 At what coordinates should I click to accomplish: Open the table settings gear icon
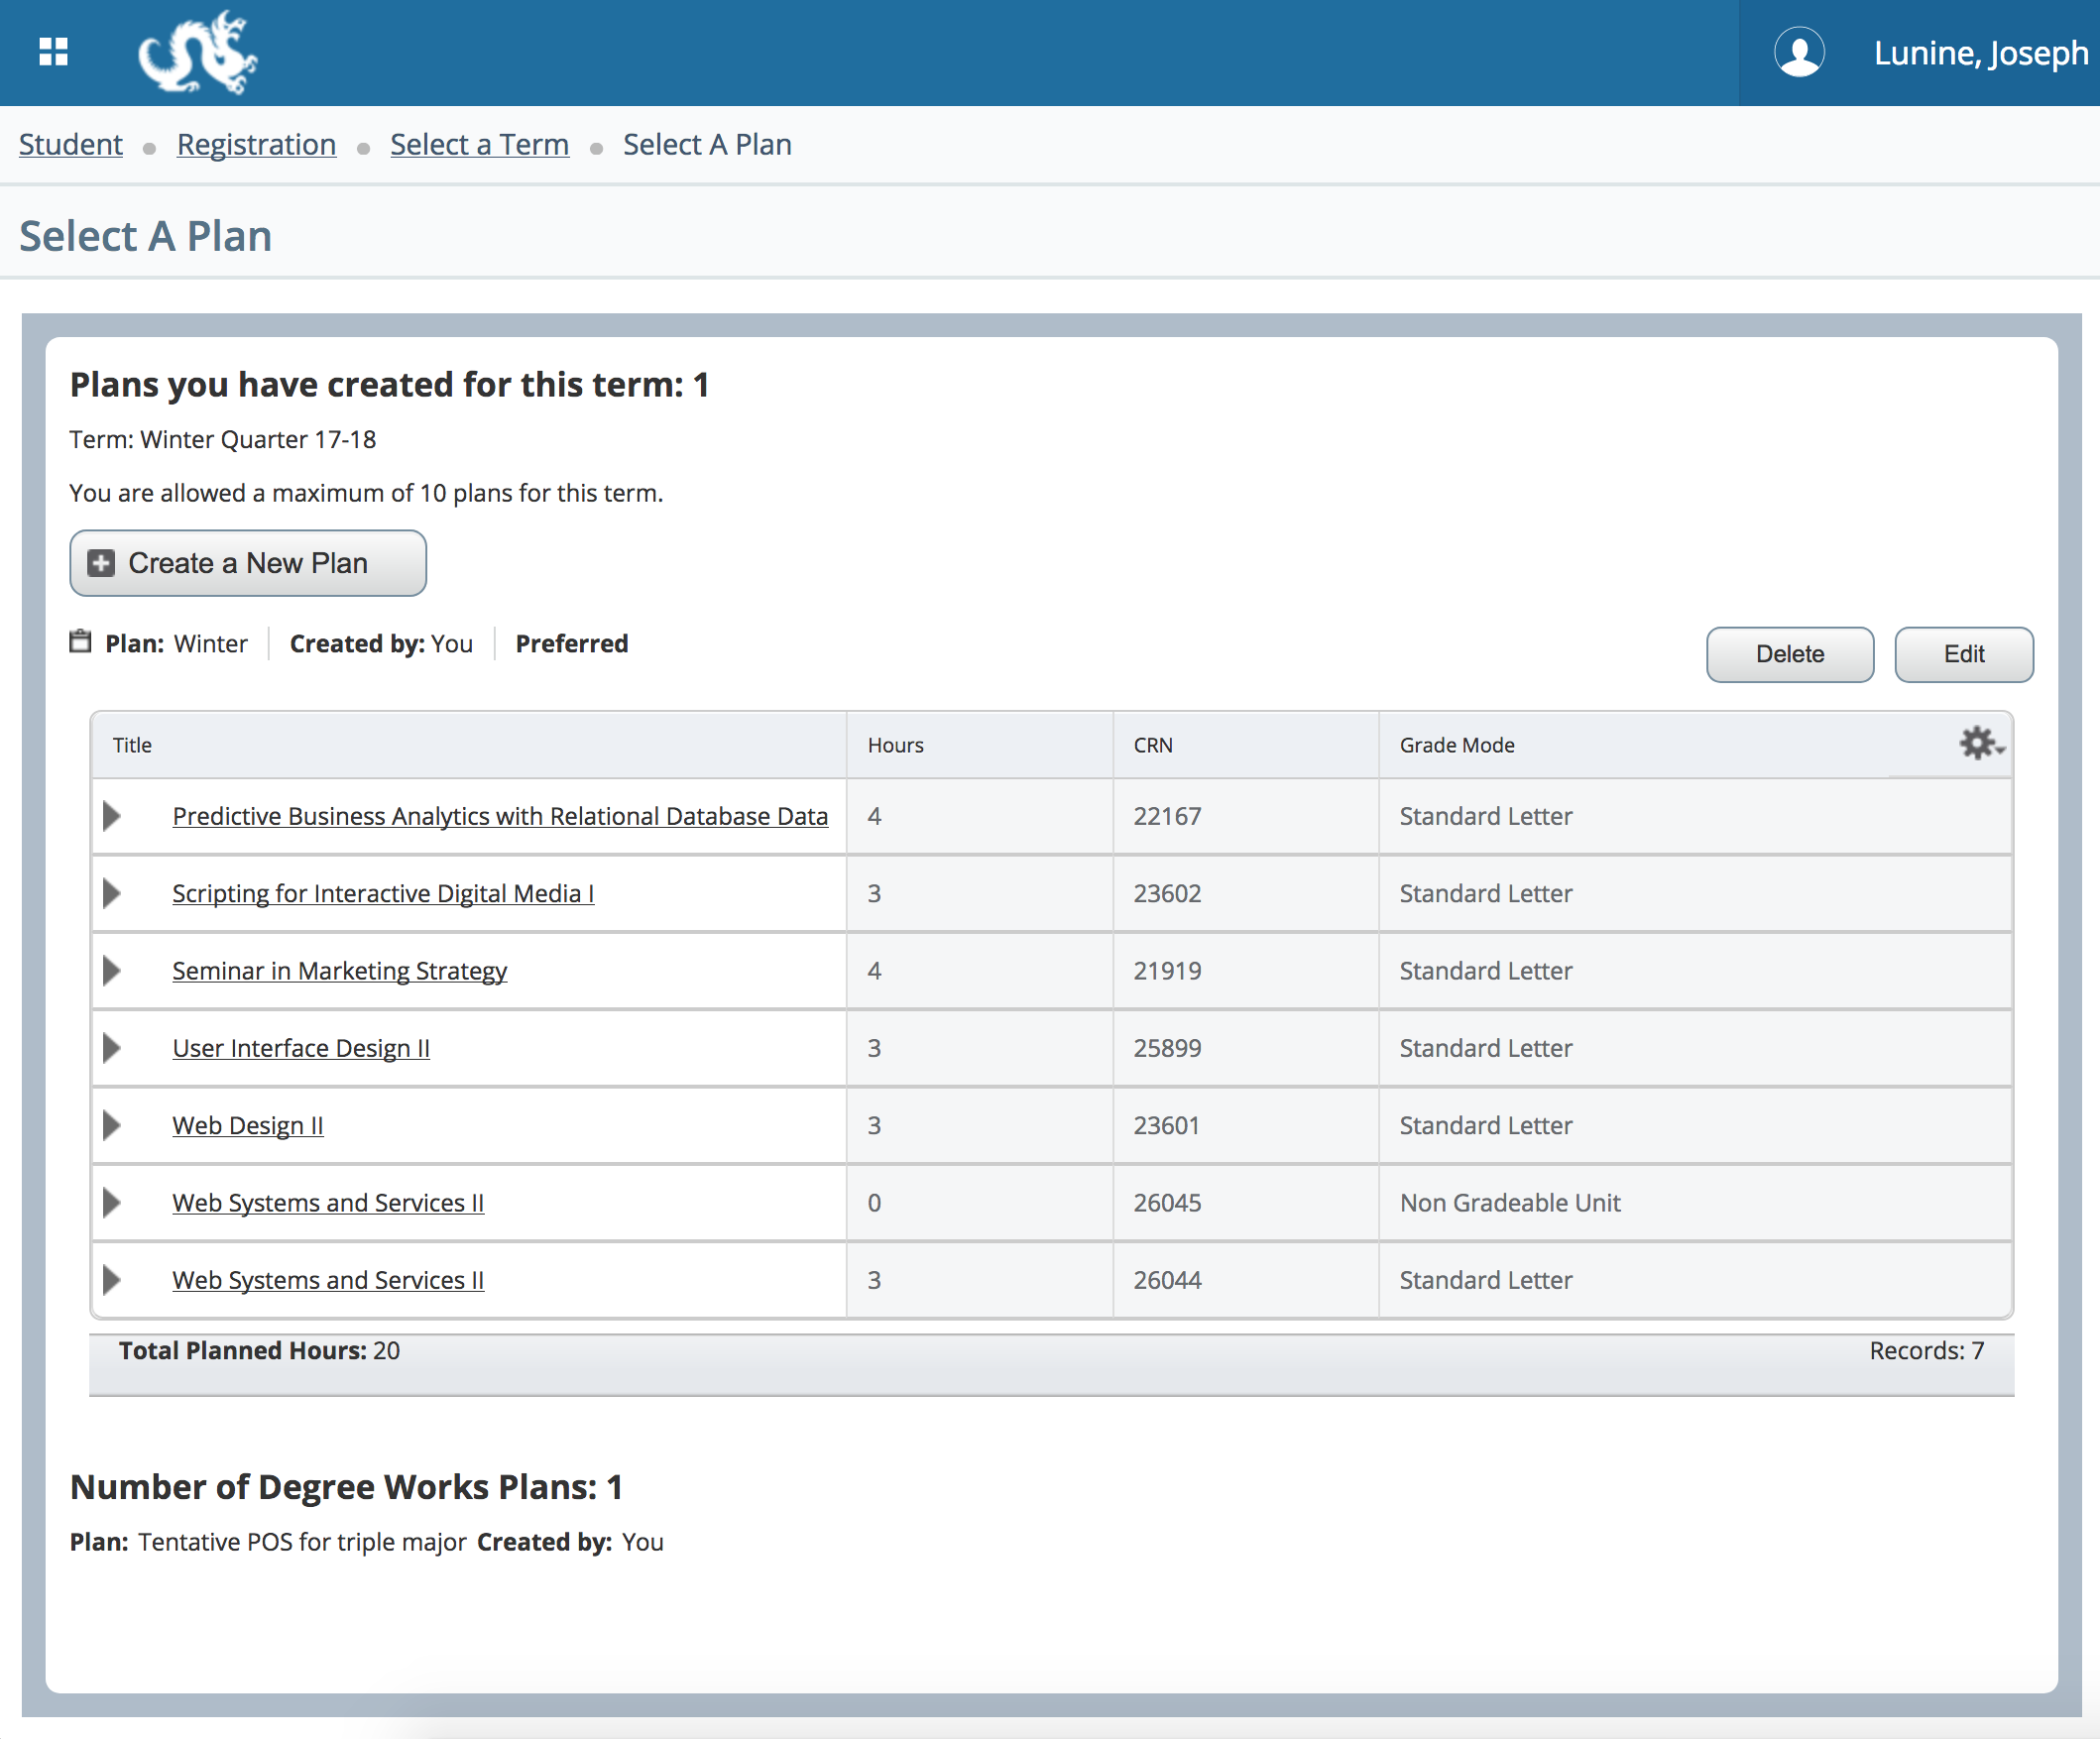point(1977,744)
